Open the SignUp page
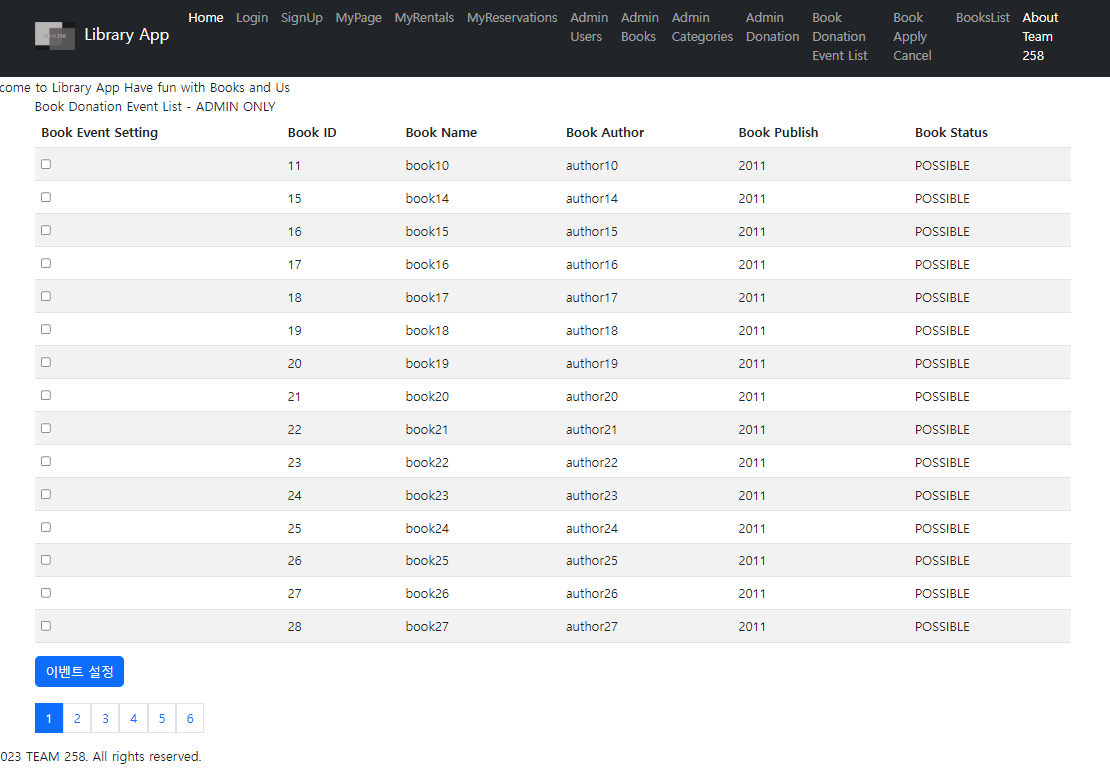 (302, 18)
